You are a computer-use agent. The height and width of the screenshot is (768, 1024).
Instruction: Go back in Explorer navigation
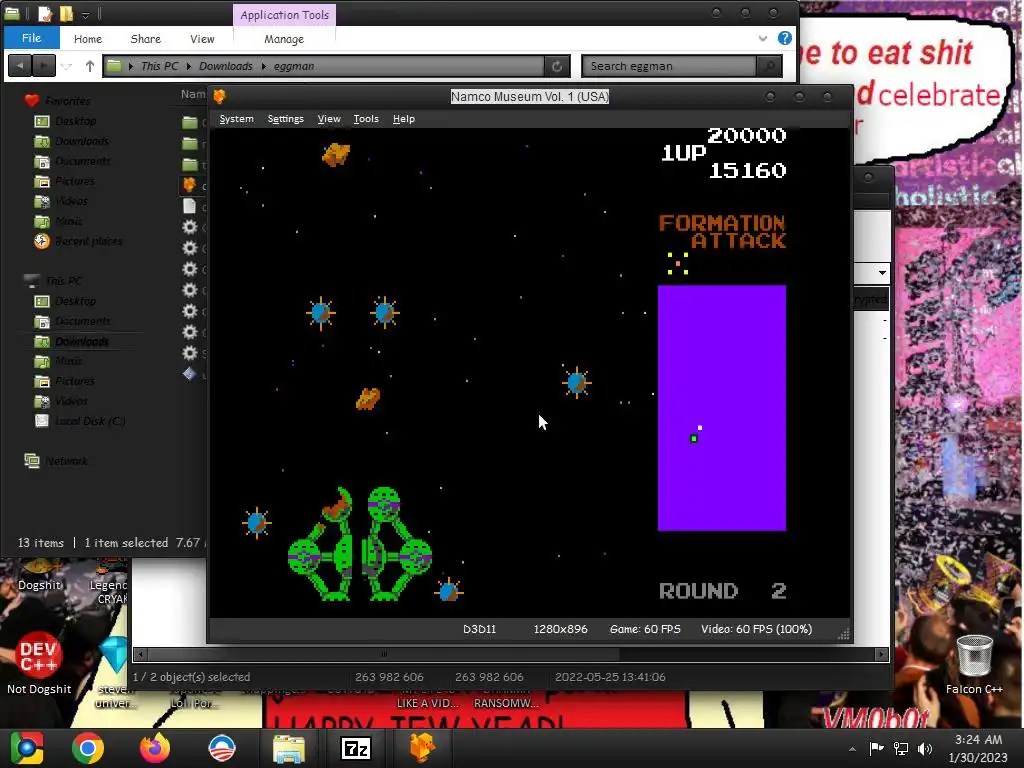point(20,66)
